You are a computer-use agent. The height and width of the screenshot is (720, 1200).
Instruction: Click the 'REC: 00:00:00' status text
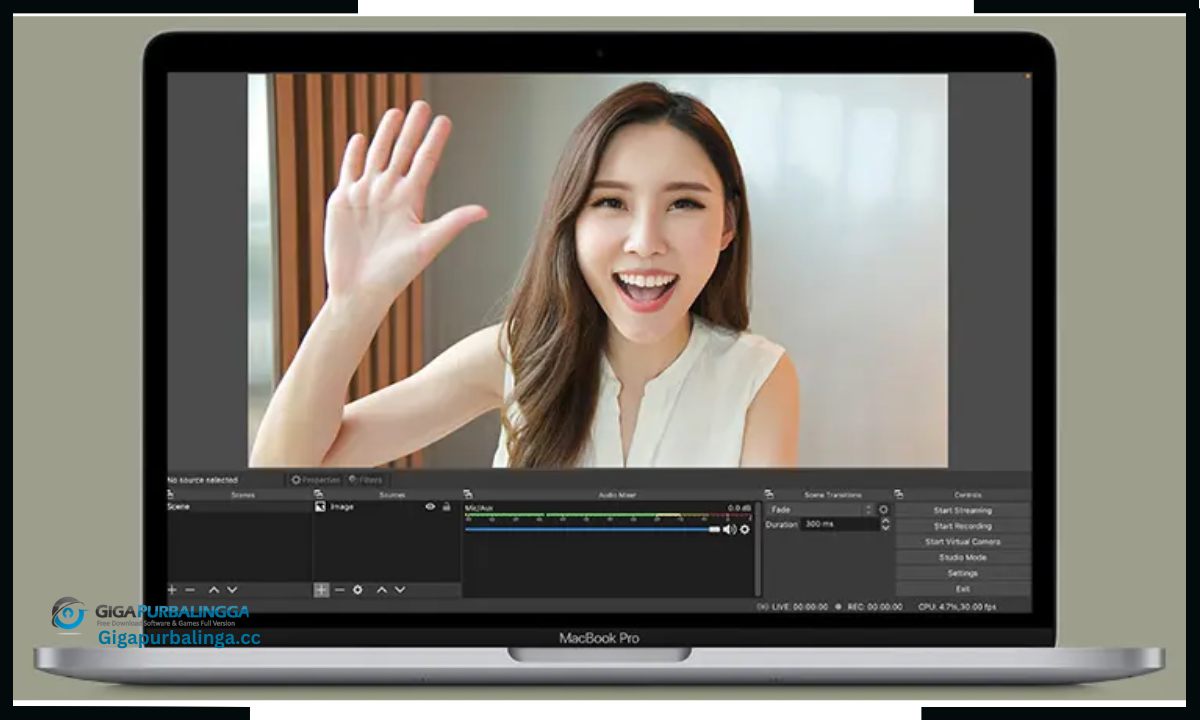pos(875,606)
